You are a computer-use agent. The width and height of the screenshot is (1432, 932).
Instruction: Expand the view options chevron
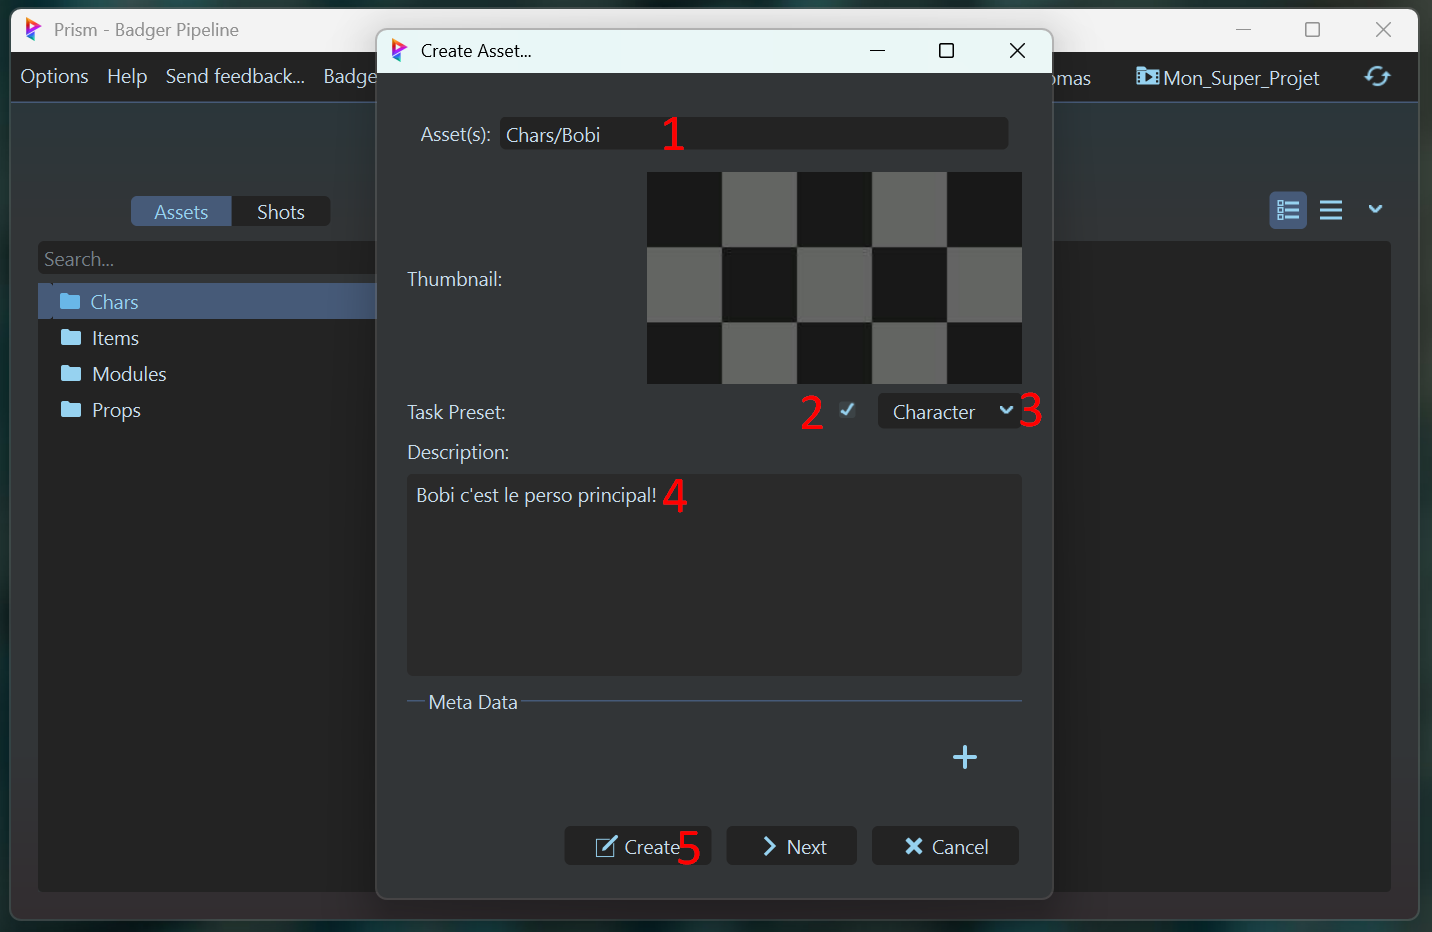point(1375,209)
